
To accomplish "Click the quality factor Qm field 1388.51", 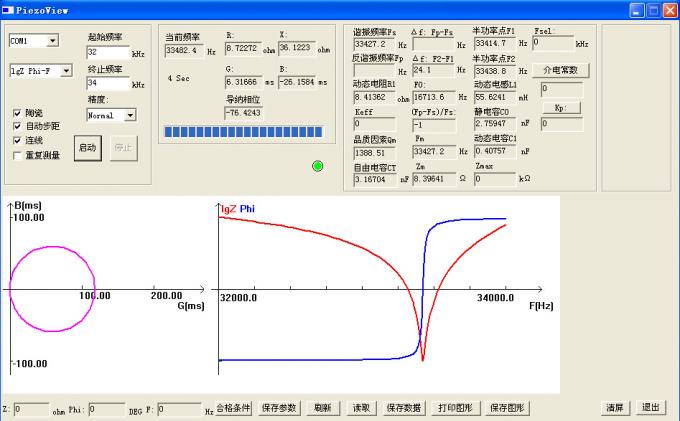I will 374,153.
